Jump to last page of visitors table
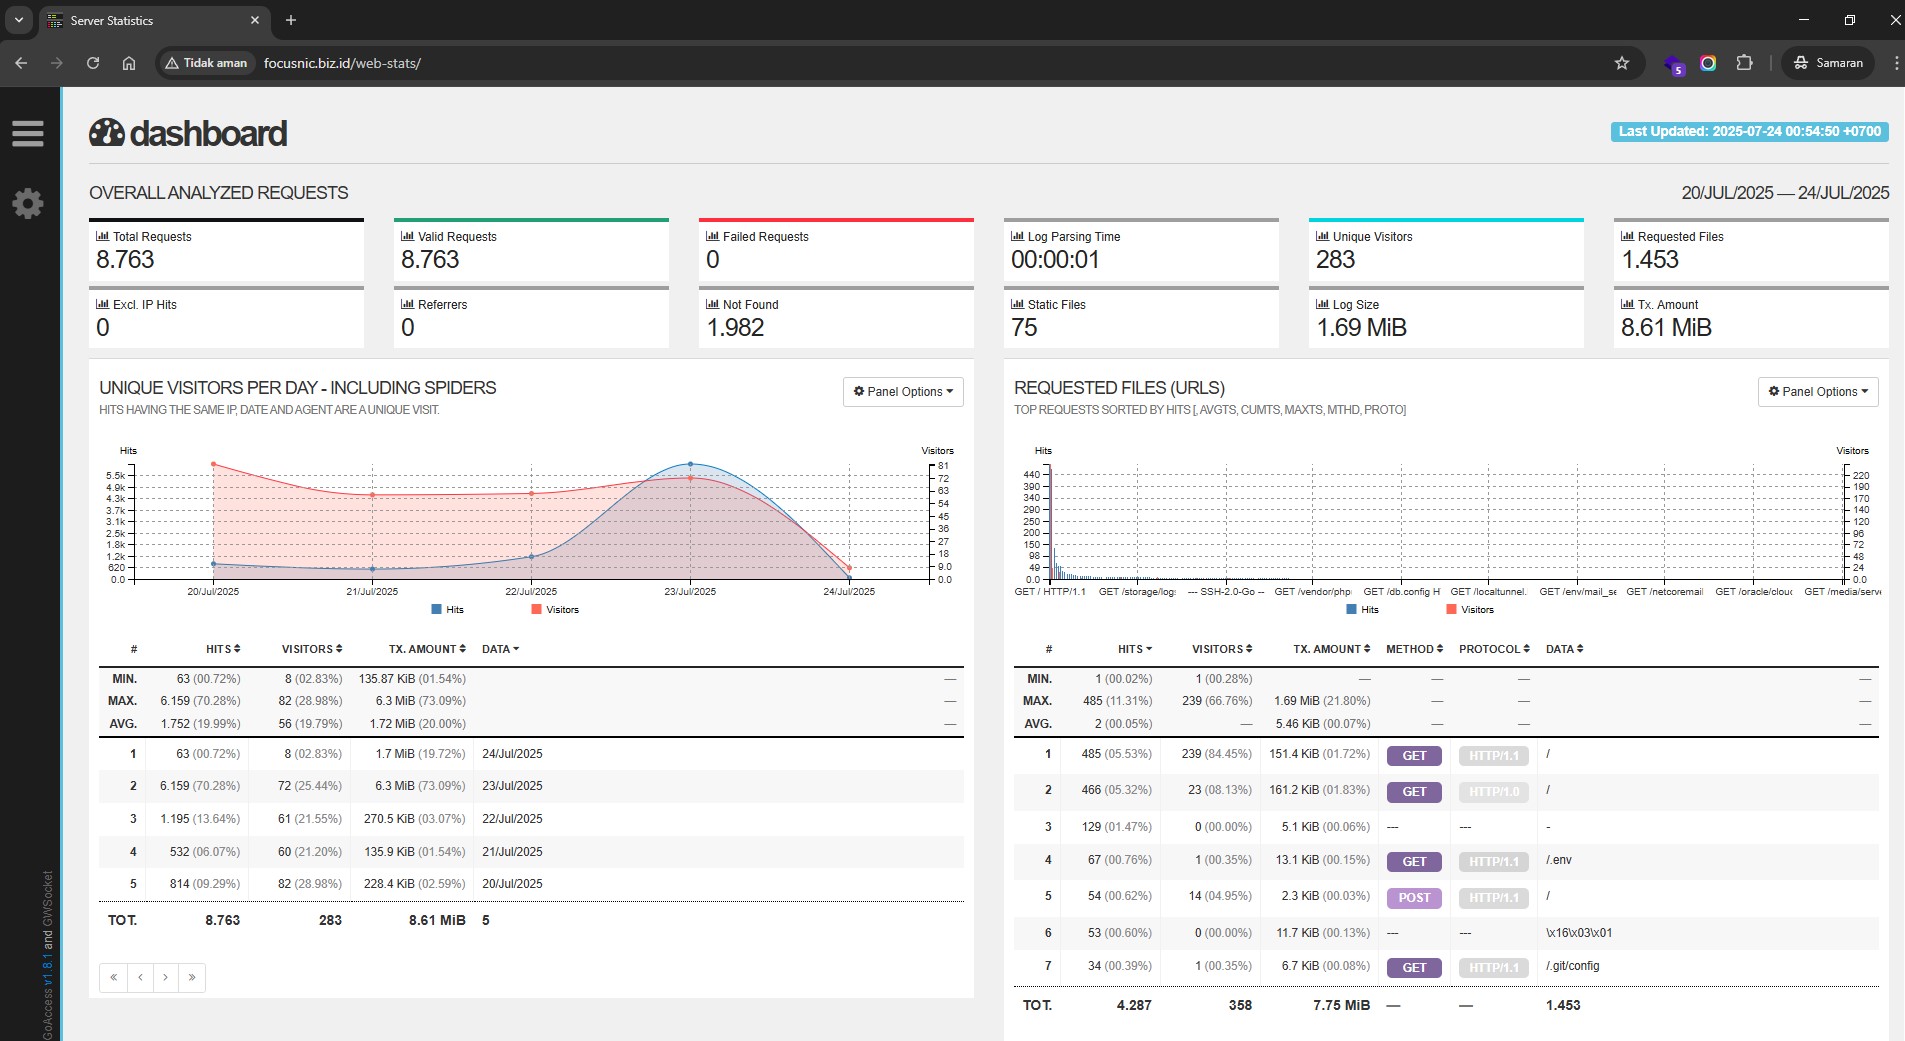This screenshot has height=1041, width=1905. pyautogui.click(x=192, y=977)
